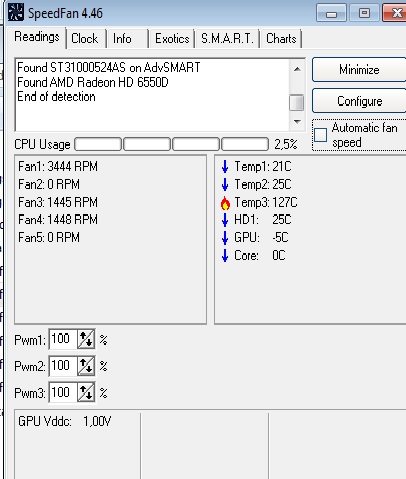Click the Pwm3 spinner arrows
406x479 pixels.
click(x=86, y=392)
